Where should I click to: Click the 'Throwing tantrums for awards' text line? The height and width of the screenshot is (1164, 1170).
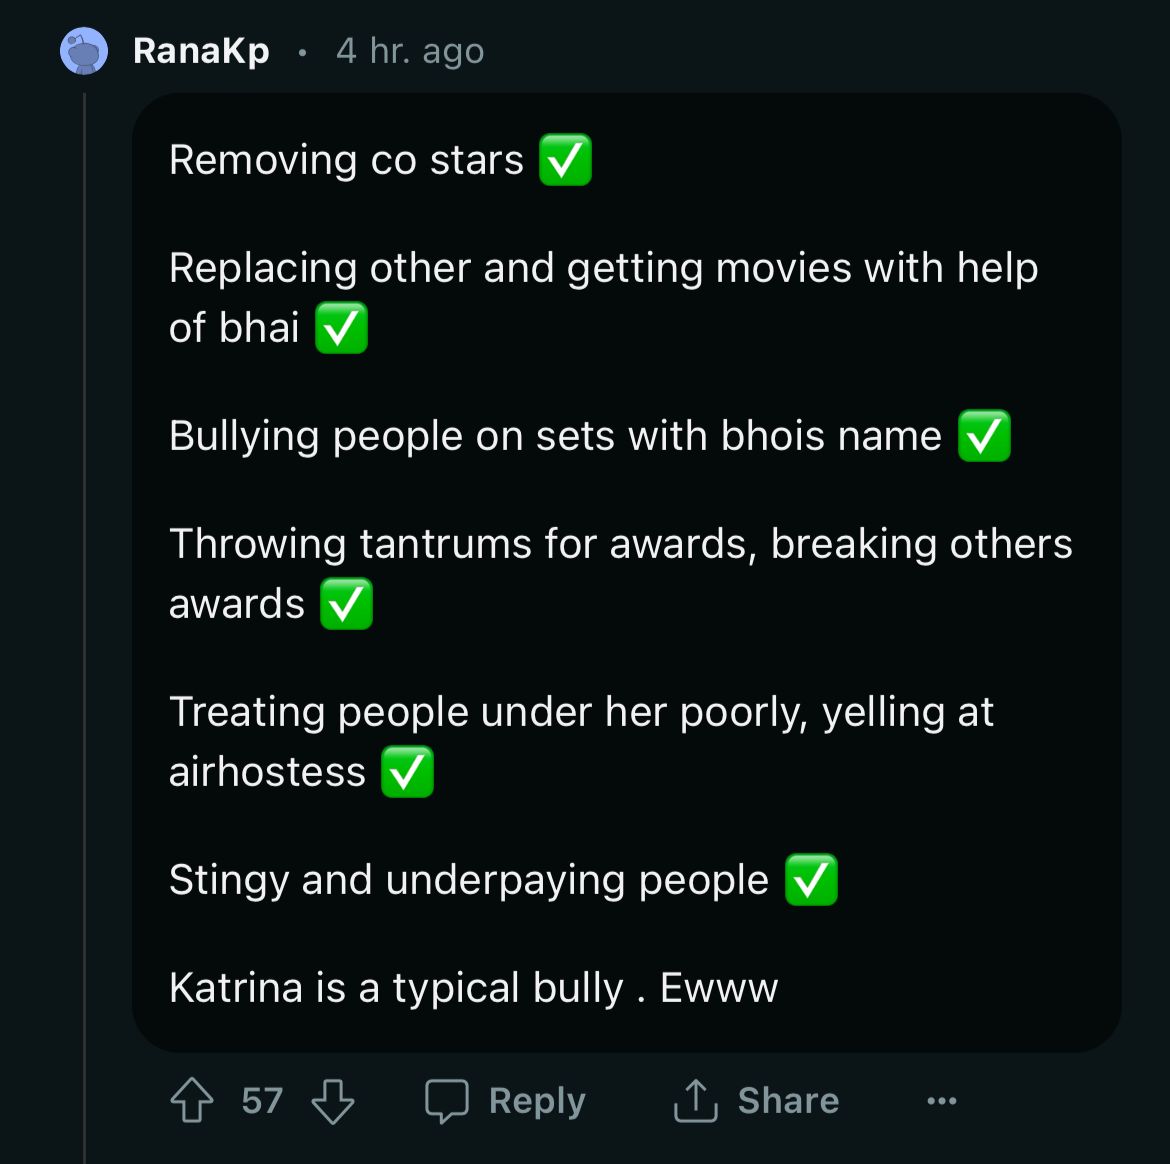620,544
